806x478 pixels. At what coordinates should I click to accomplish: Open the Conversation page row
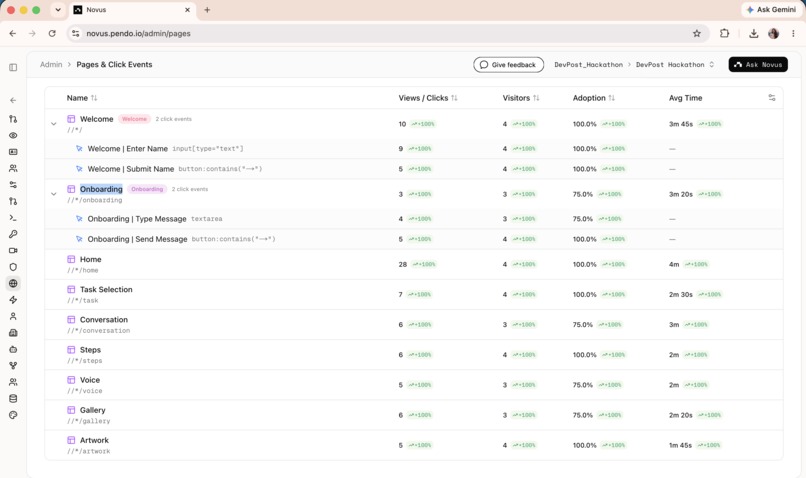414,324
